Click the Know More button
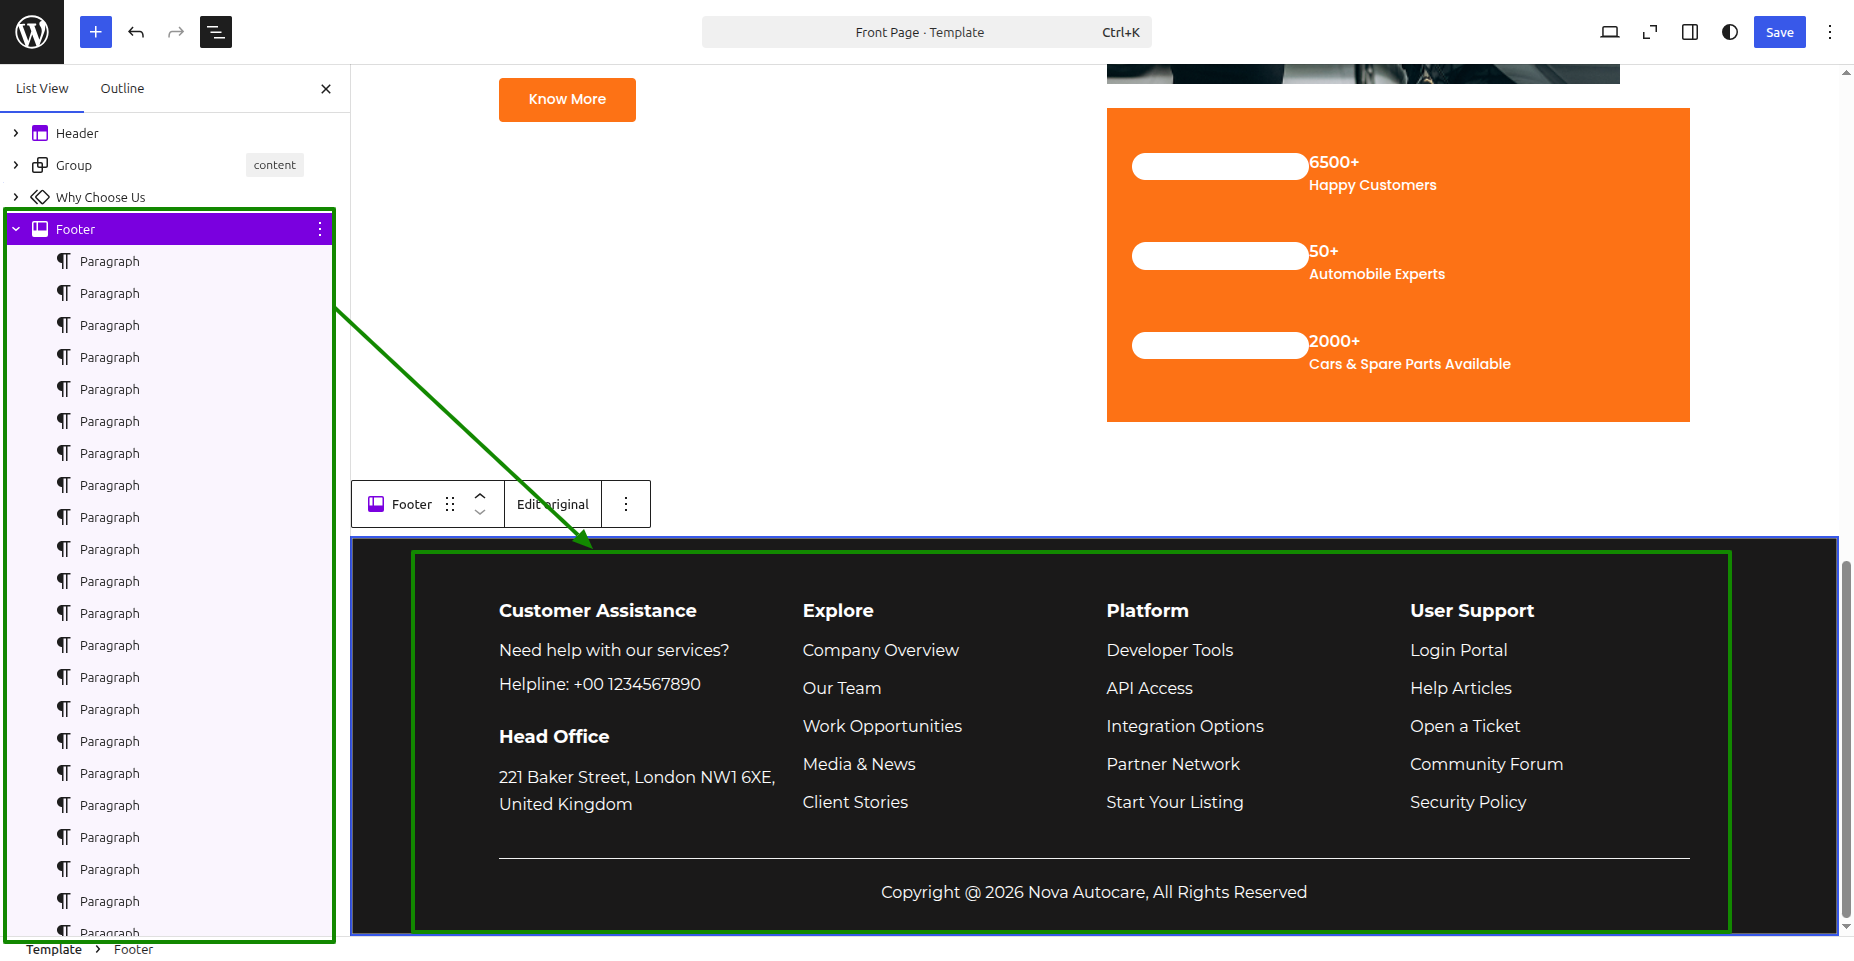 pos(567,100)
